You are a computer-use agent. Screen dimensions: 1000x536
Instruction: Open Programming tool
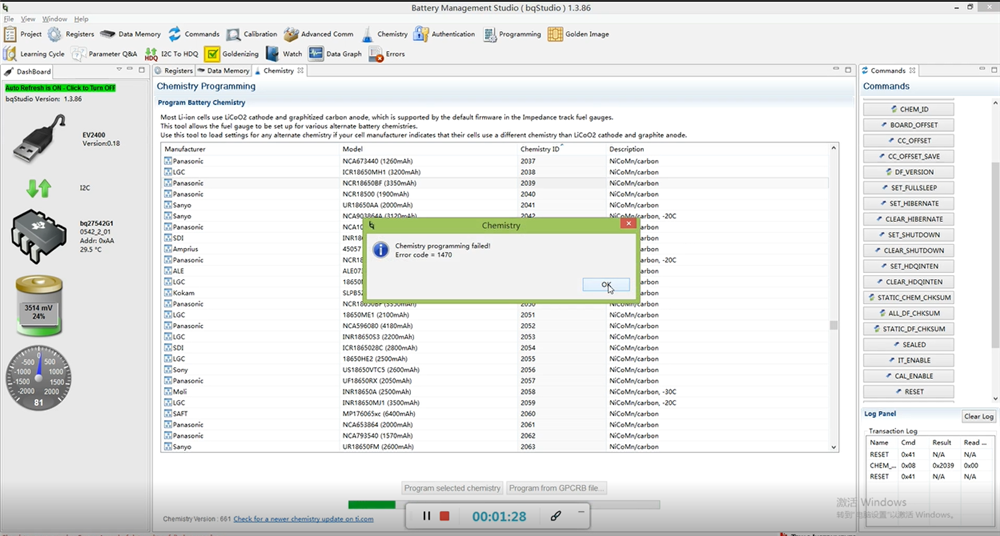tap(512, 34)
